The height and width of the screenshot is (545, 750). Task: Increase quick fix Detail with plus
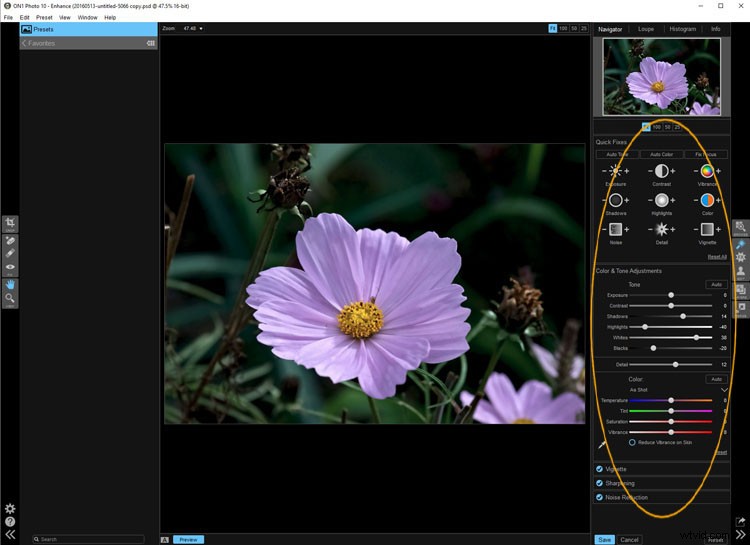pos(673,230)
